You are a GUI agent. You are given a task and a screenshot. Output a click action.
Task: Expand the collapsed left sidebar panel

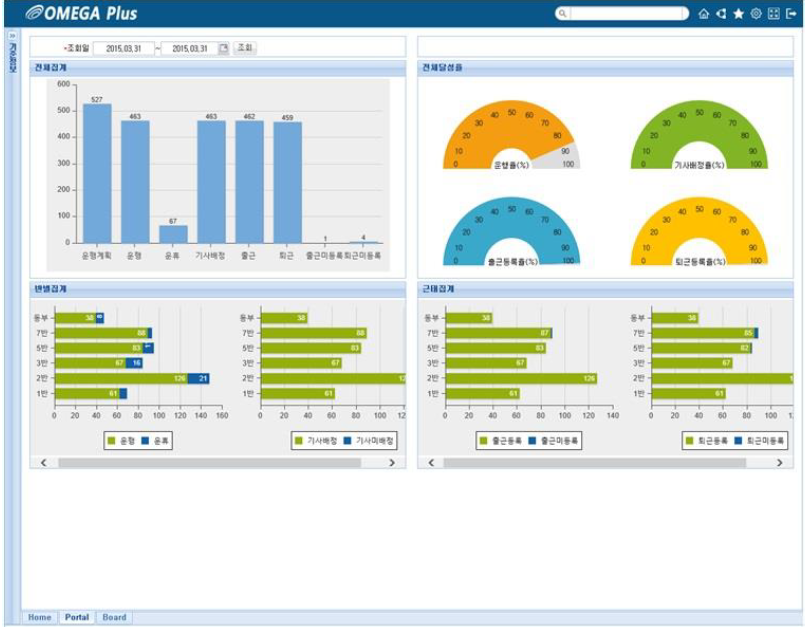[12, 35]
